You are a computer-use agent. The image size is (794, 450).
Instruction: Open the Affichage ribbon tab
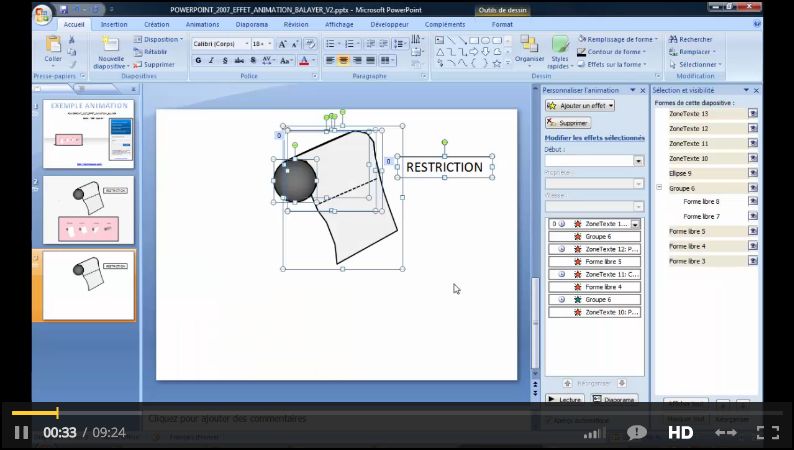339,24
